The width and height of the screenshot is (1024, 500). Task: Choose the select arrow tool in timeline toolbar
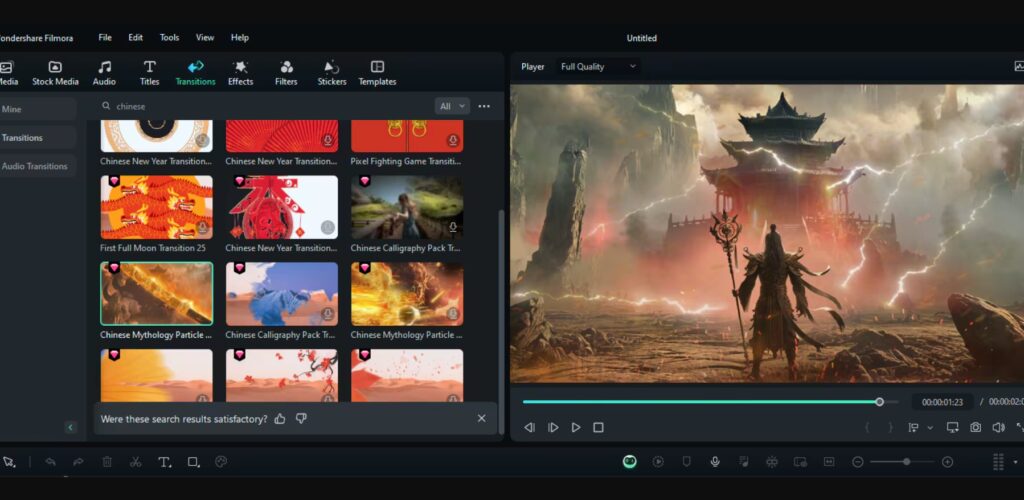click(x=9, y=462)
